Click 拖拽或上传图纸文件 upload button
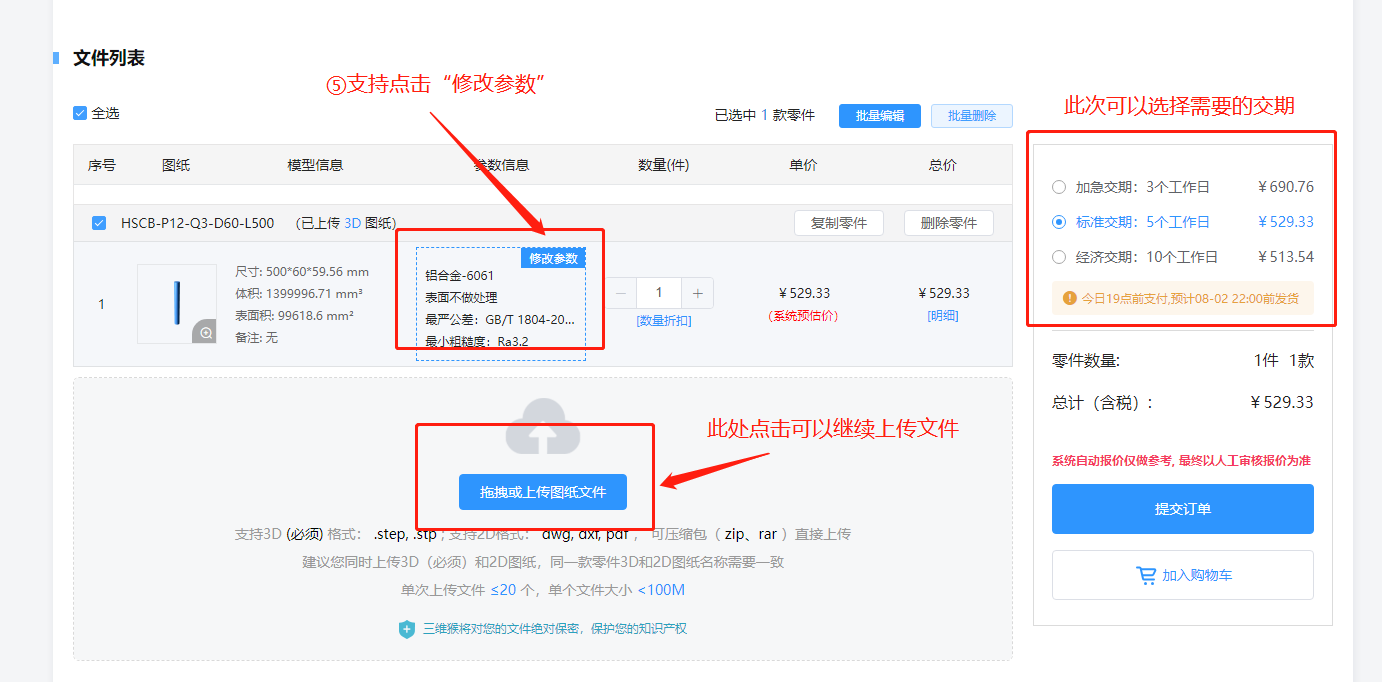Image resolution: width=1382 pixels, height=682 pixels. 543,492
